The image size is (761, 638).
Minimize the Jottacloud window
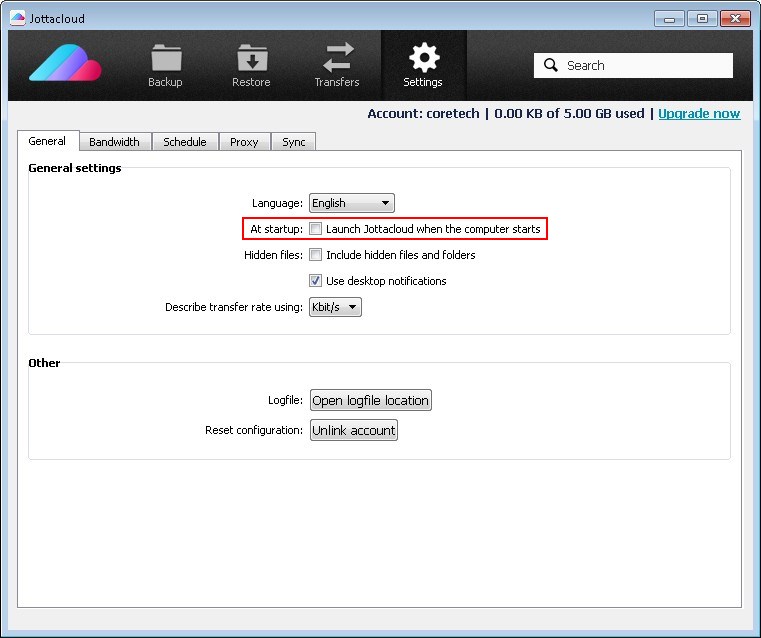[x=669, y=19]
